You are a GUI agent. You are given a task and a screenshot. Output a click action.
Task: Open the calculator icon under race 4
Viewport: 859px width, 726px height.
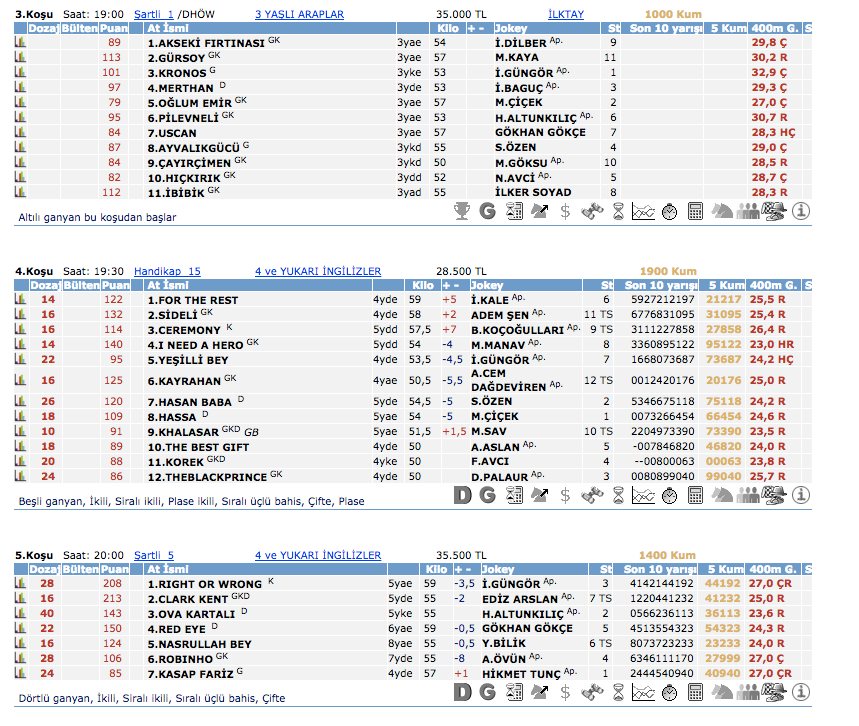pos(696,495)
